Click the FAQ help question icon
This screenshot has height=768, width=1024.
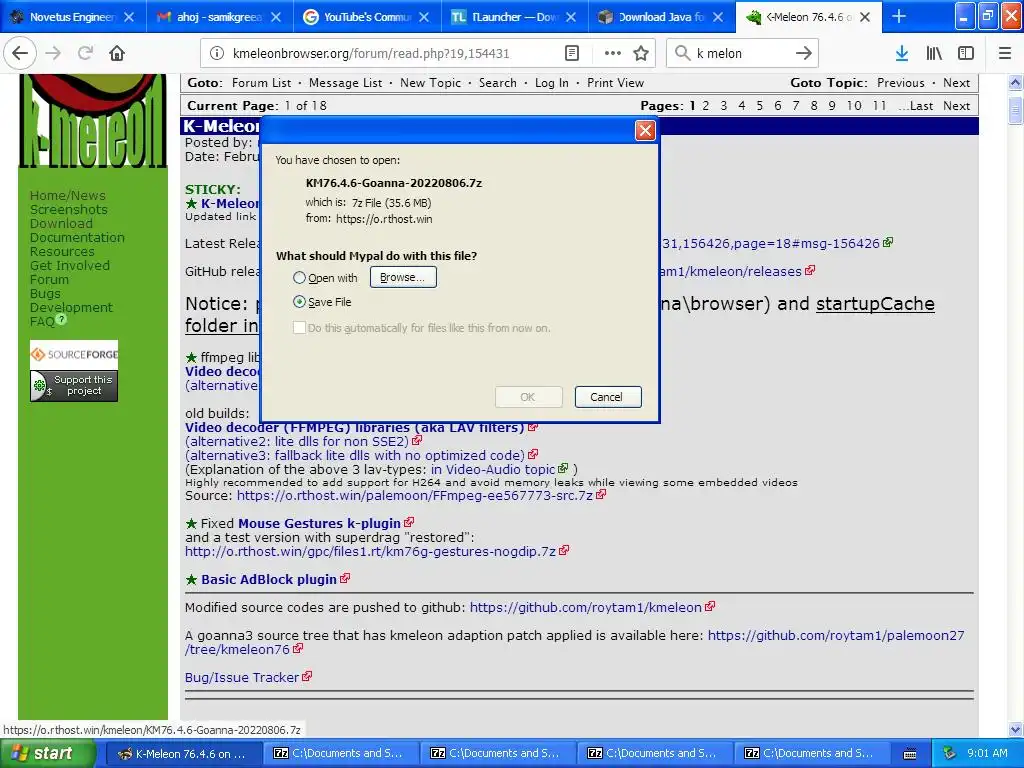point(61,319)
